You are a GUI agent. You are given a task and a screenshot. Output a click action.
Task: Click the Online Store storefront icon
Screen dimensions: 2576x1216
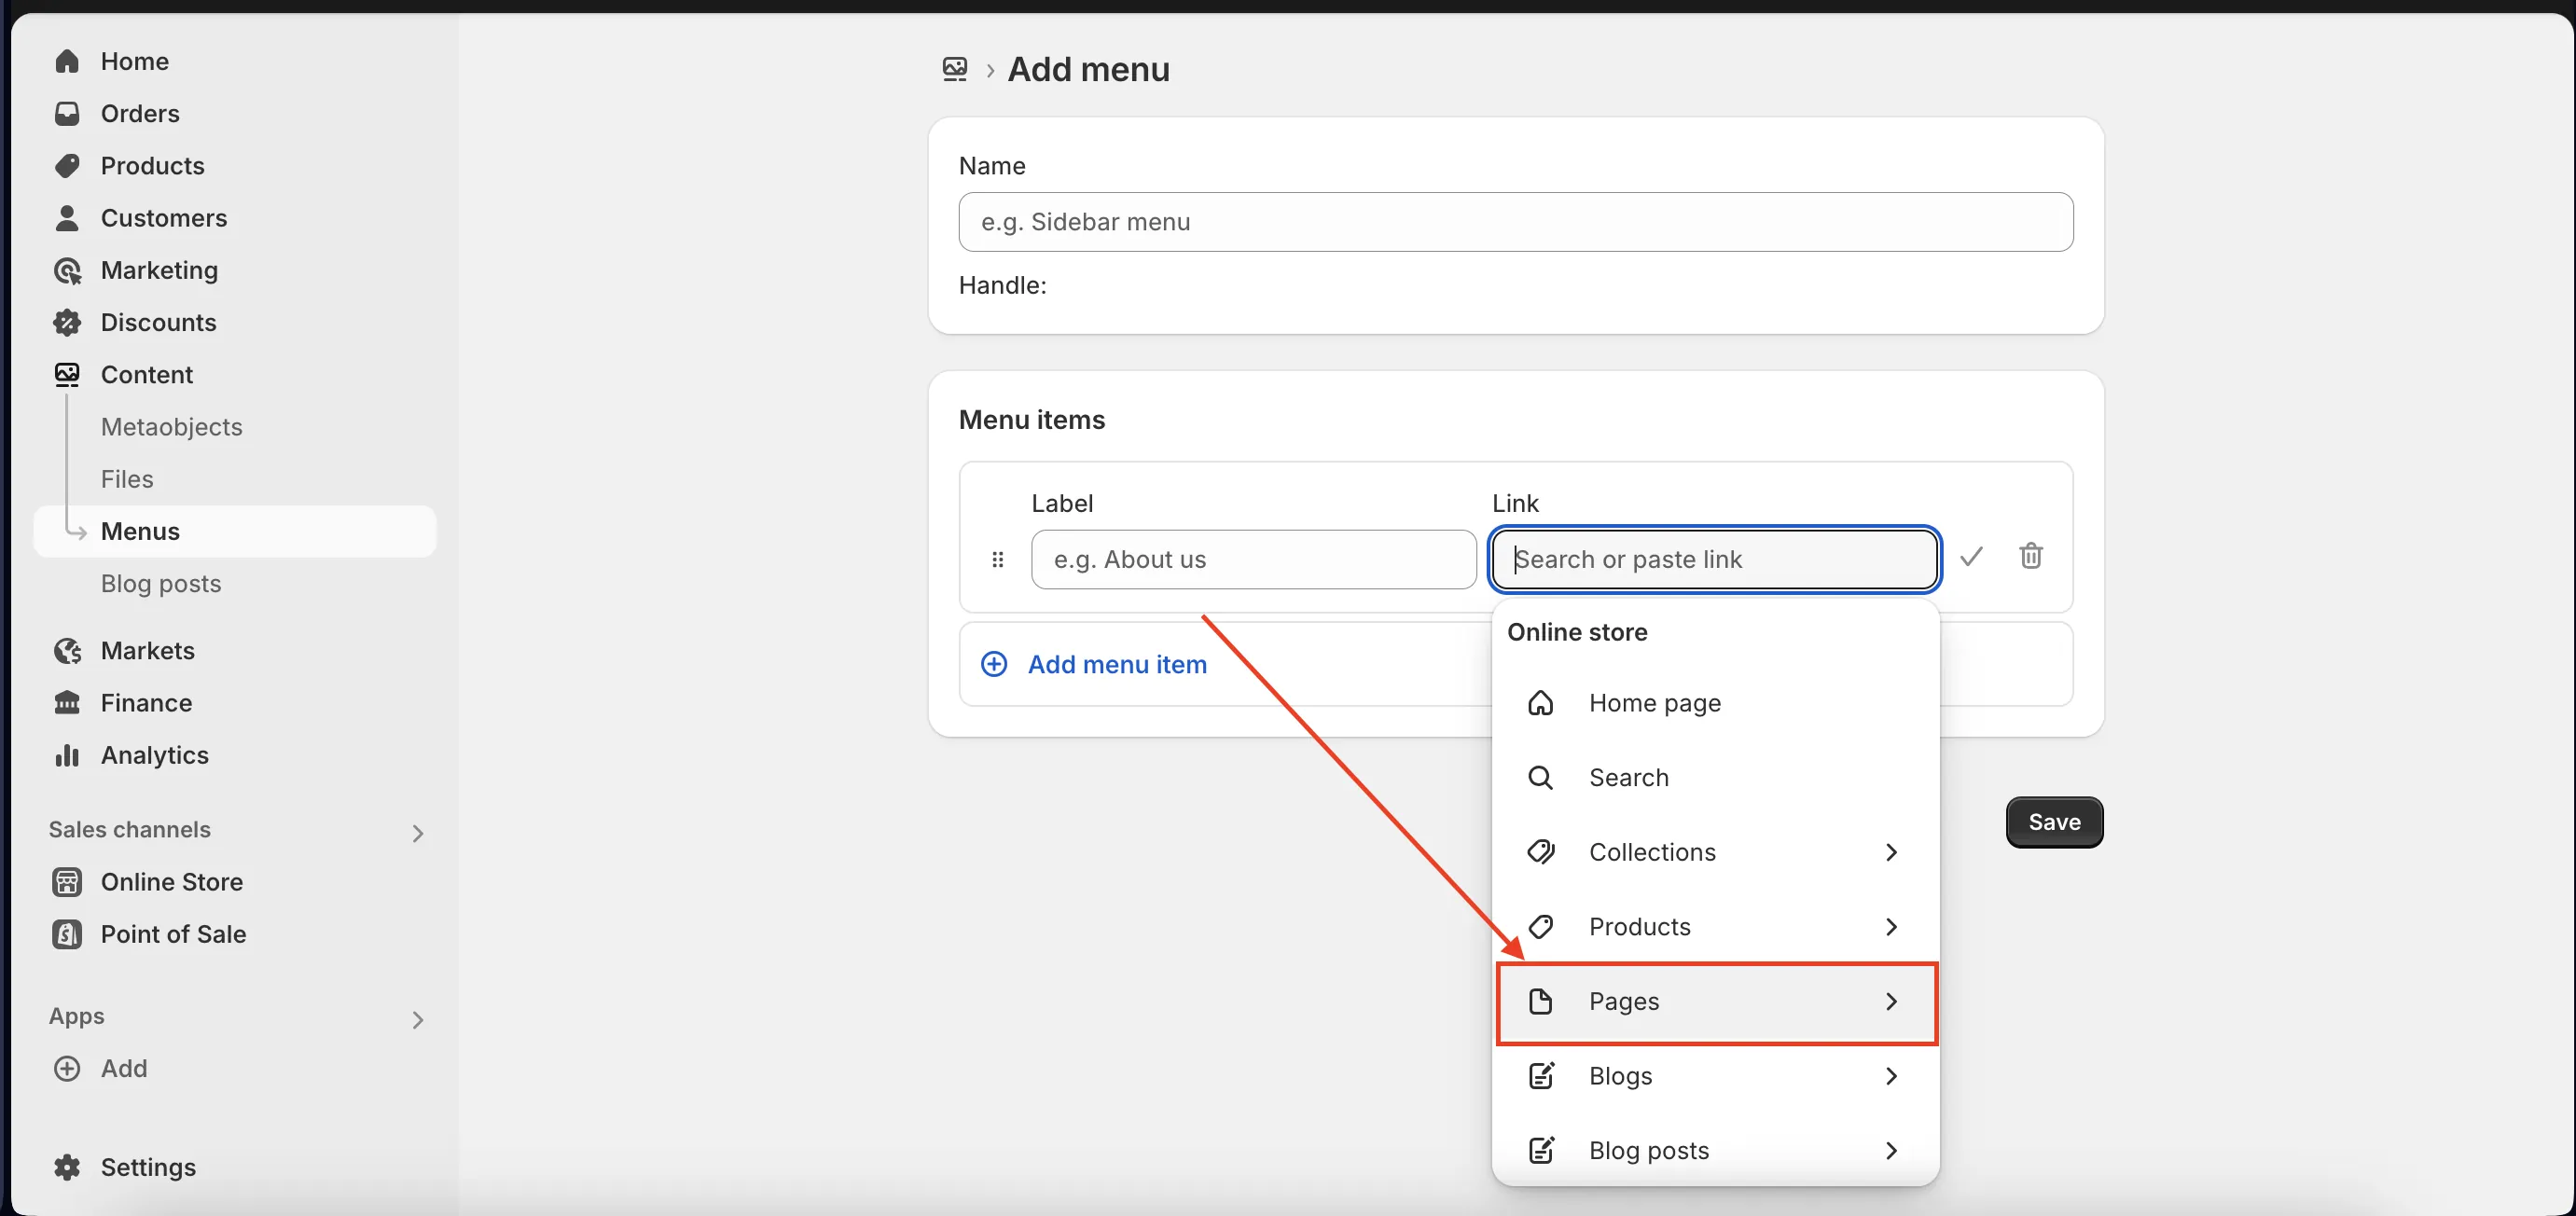point(67,881)
